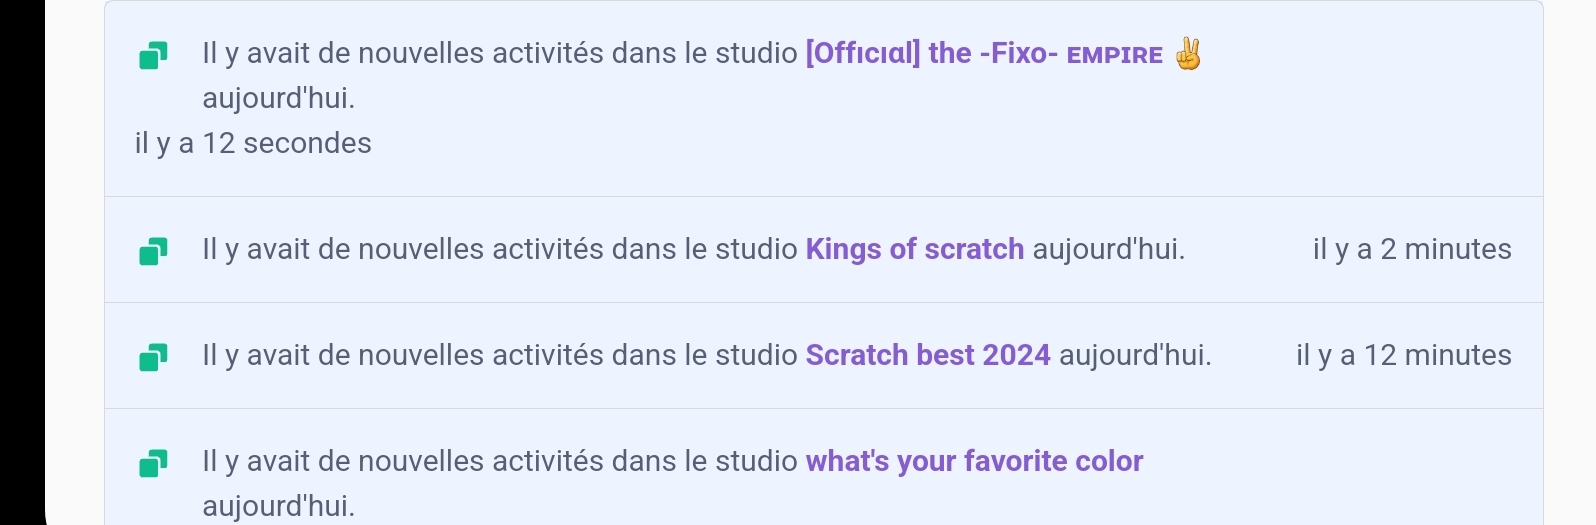
Task: Click the victory hand emoji after EMPIRE
Action: coord(1187,54)
